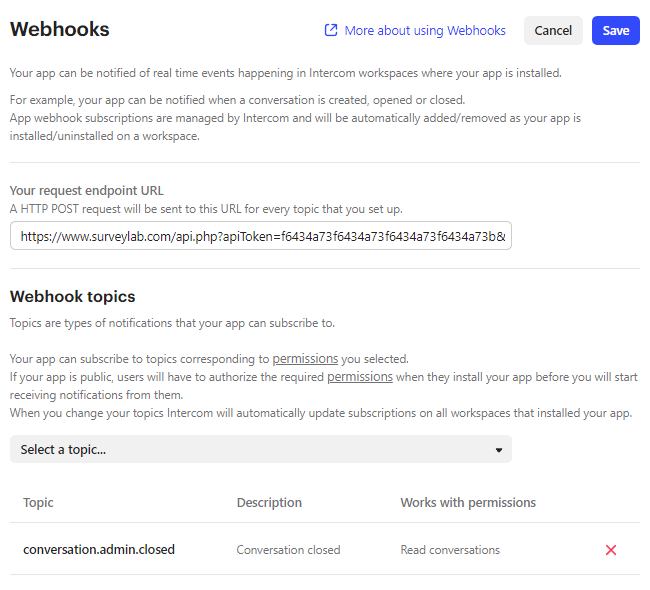The height and width of the screenshot is (590, 650).
Task: Click the Read conversations permission cell
Action: pyautogui.click(x=450, y=550)
